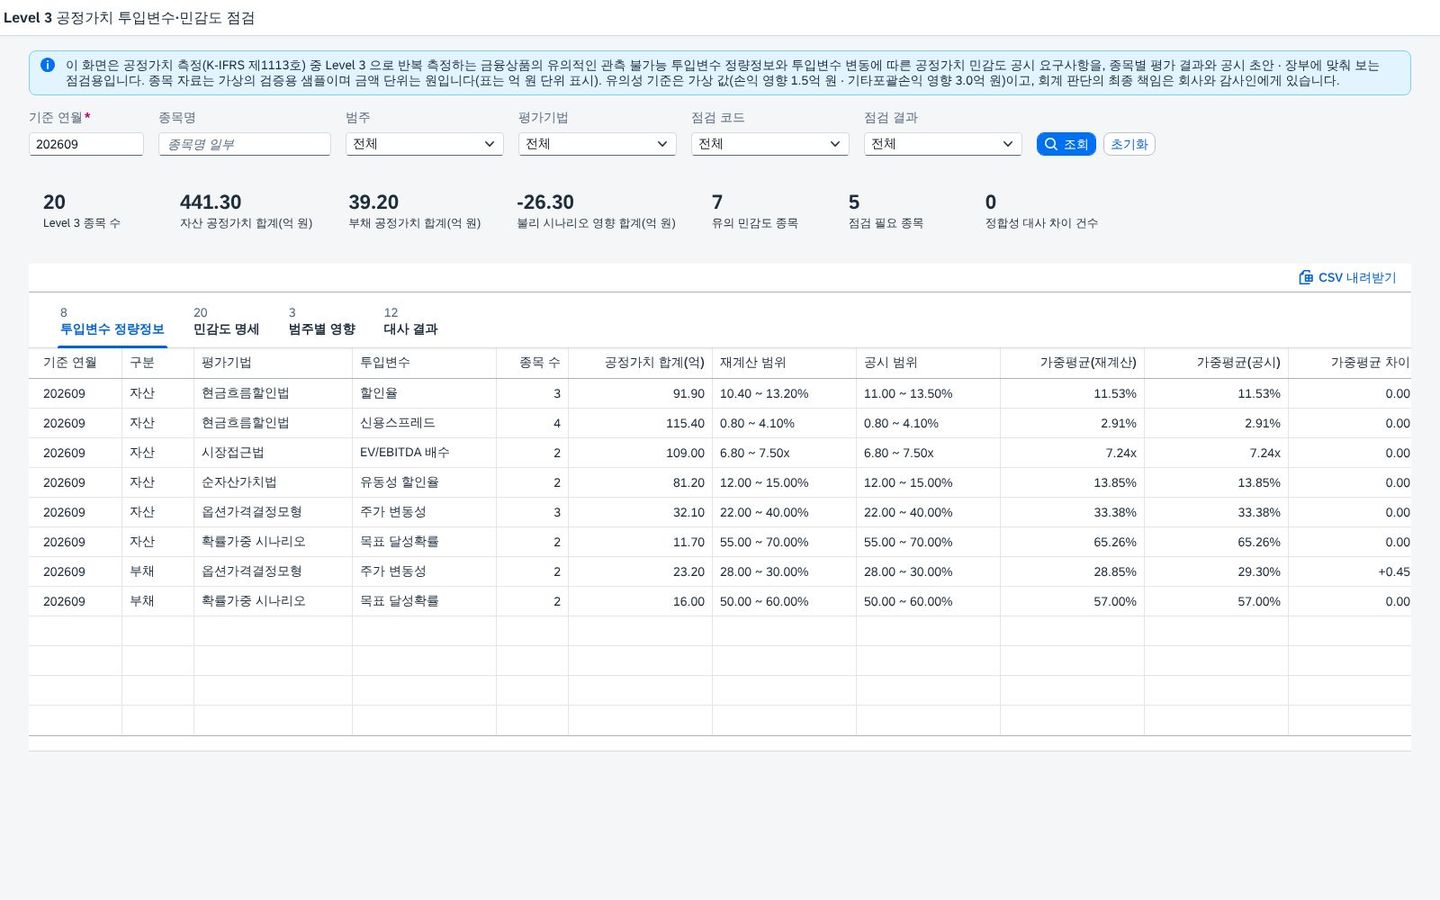Reset filters with the 초기화 button
This screenshot has height=900, width=1440.
[1129, 144]
